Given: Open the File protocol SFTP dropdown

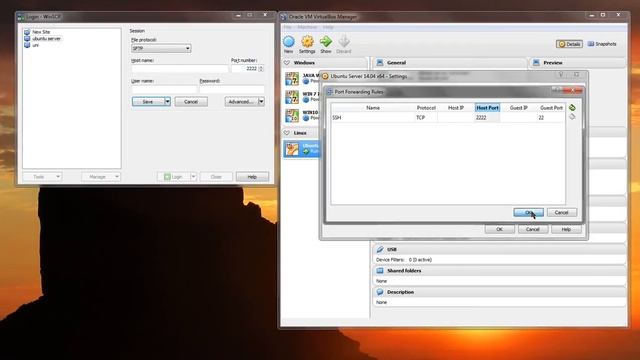Looking at the screenshot, I should [161, 48].
